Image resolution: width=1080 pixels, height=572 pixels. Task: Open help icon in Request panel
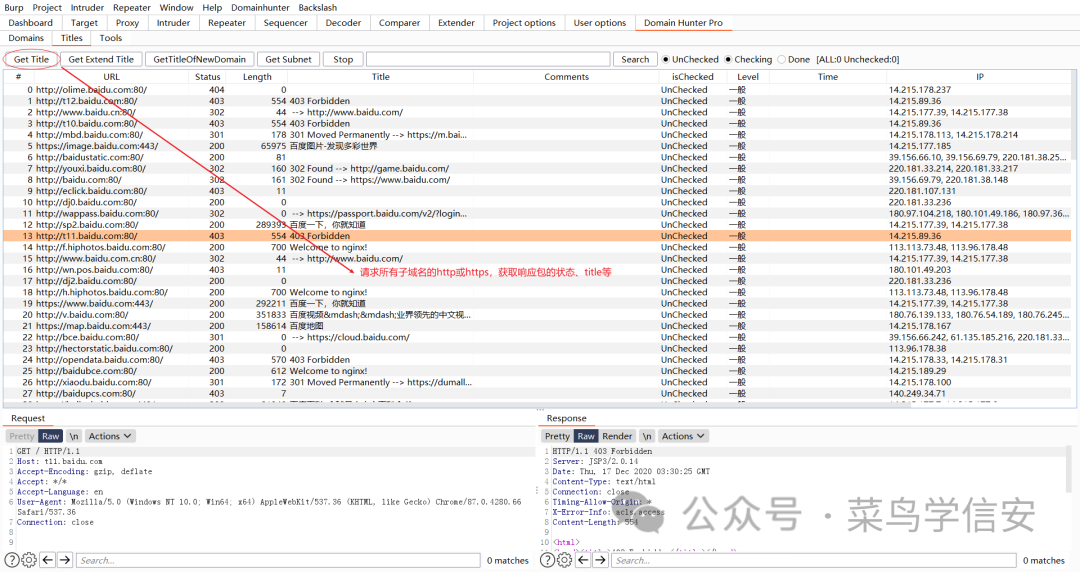click(12, 560)
